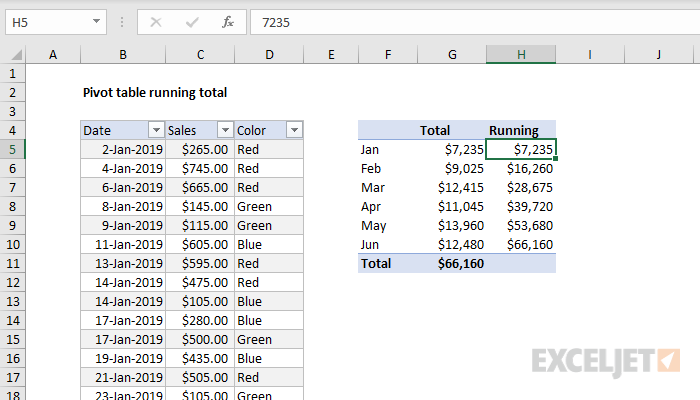Select row 4 header
The width and height of the screenshot is (700, 400).
coord(12,130)
